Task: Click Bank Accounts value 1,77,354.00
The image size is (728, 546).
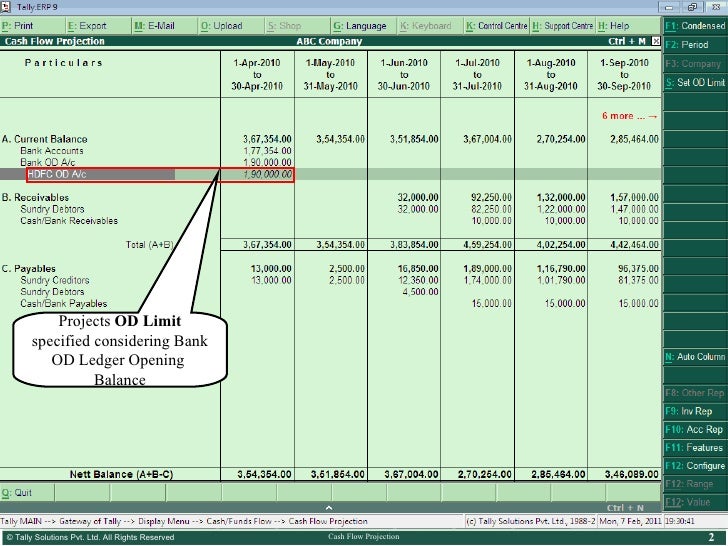Action: pos(267,151)
